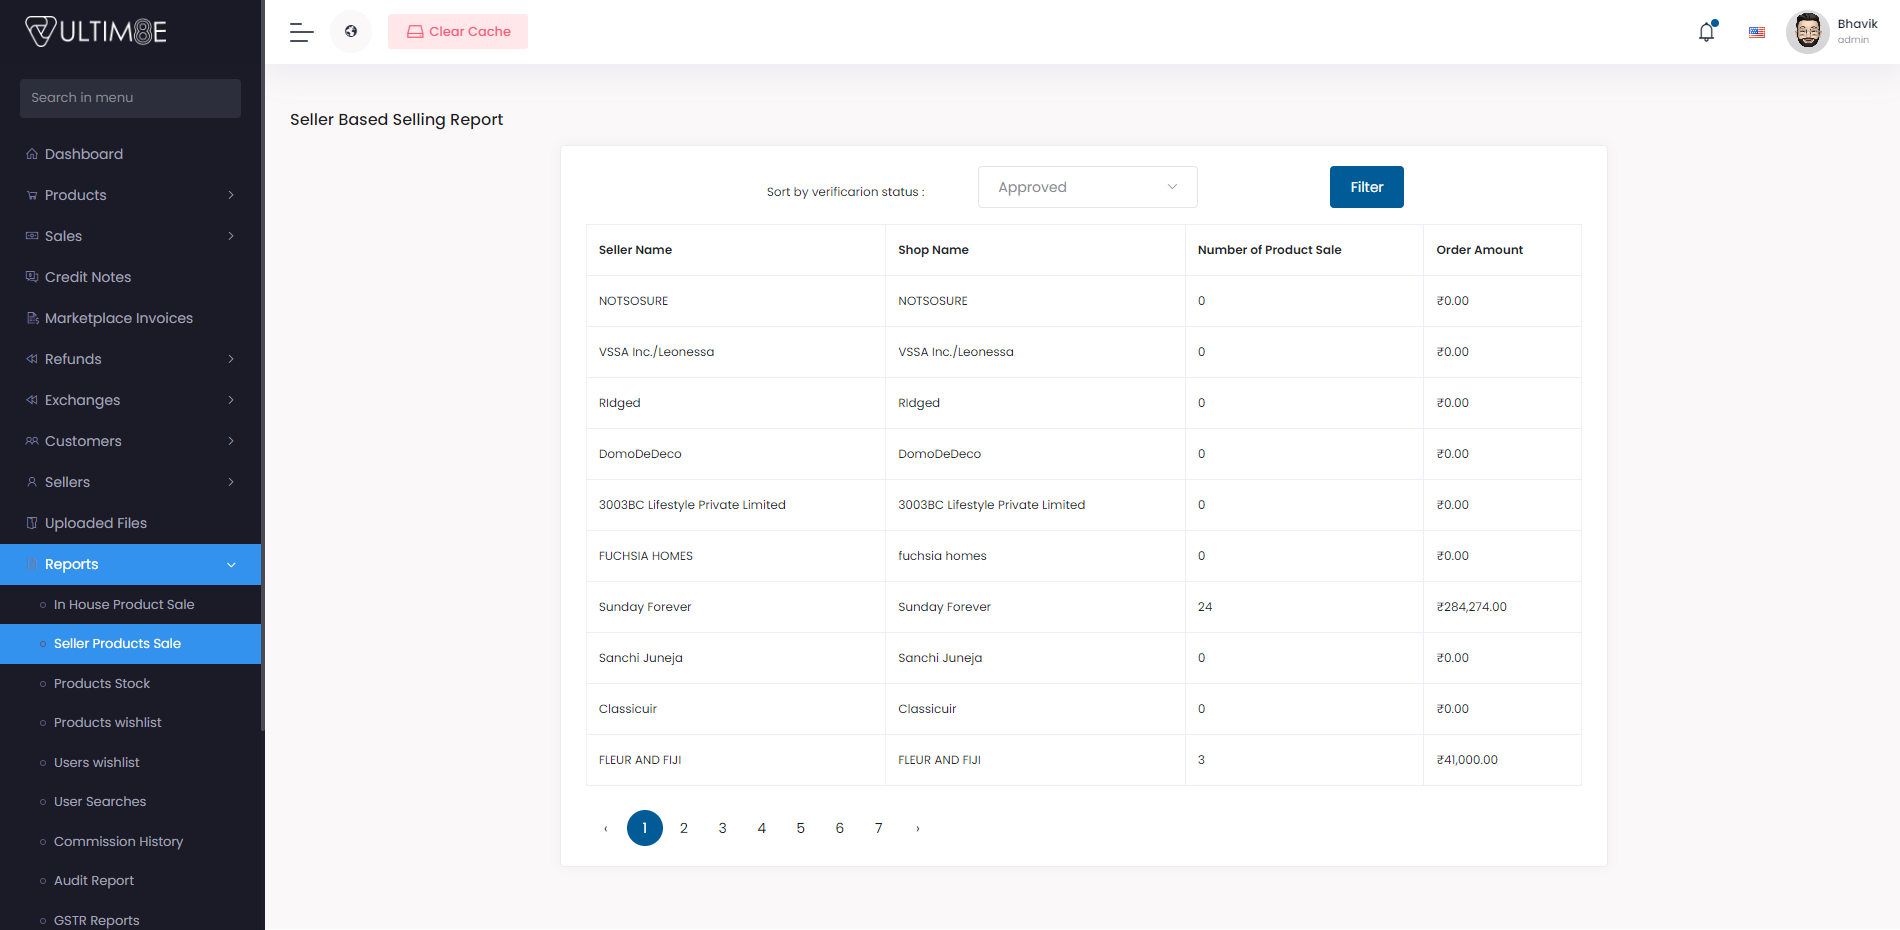
Task: Open Dashboard from the sidebar
Action: 84,154
